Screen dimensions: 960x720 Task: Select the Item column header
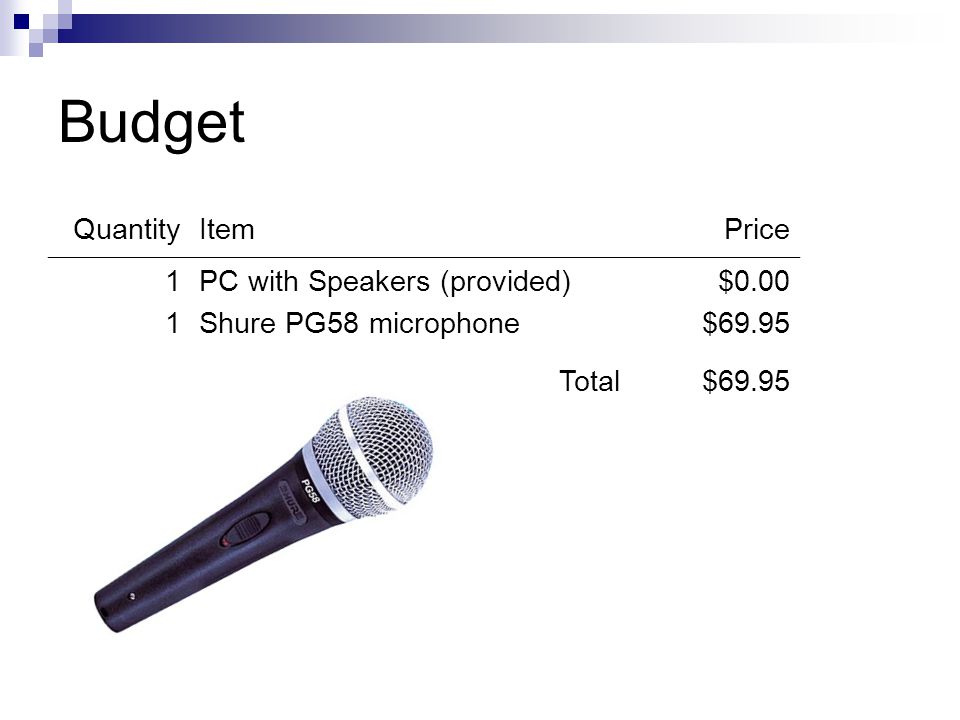[x=227, y=230]
